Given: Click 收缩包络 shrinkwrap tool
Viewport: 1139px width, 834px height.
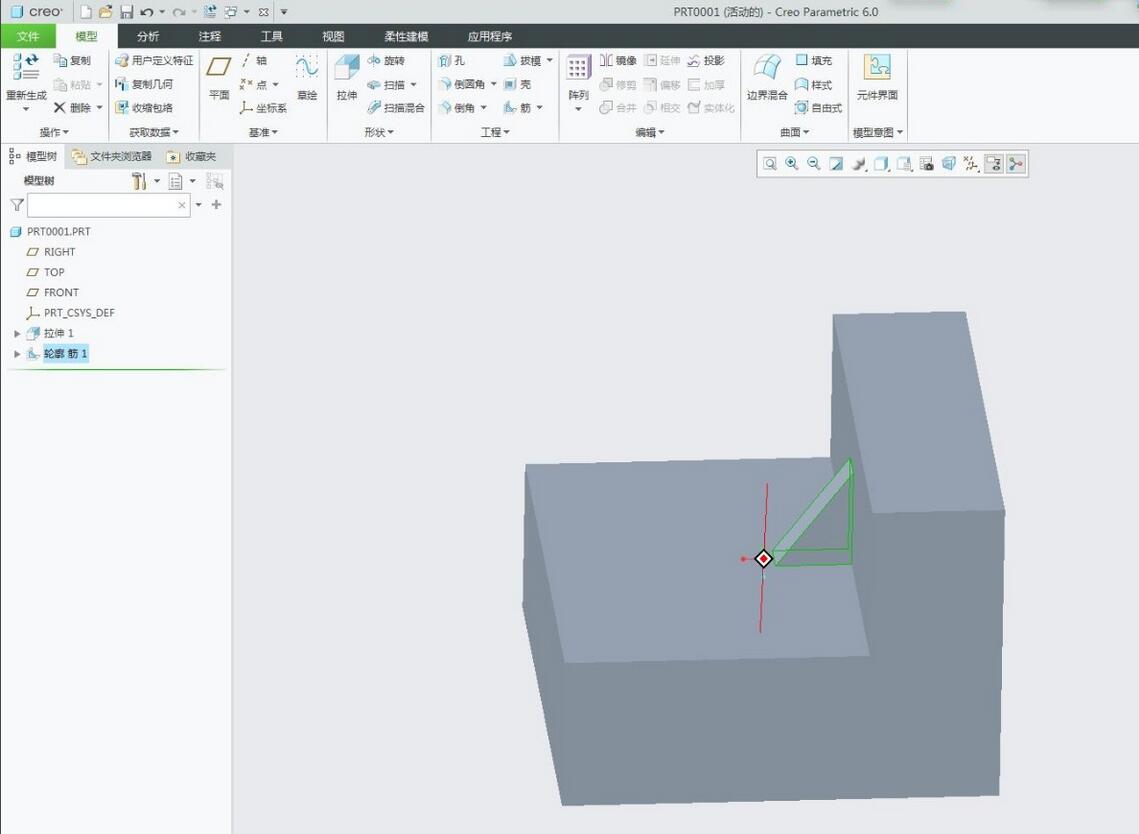Looking at the screenshot, I should coord(144,108).
